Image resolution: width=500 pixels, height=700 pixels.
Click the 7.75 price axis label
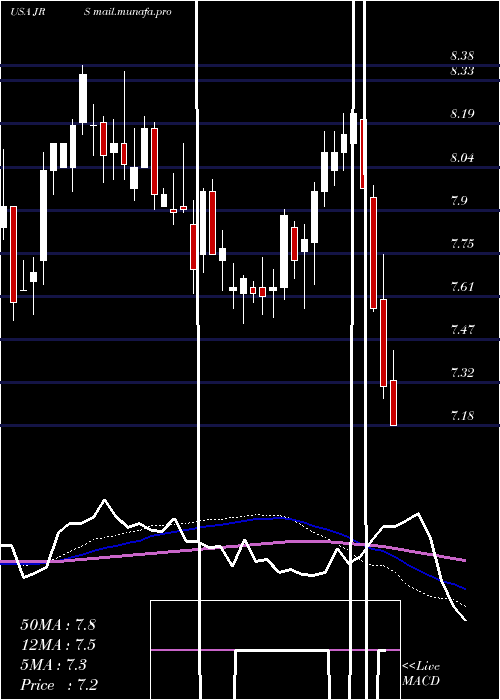point(462,244)
